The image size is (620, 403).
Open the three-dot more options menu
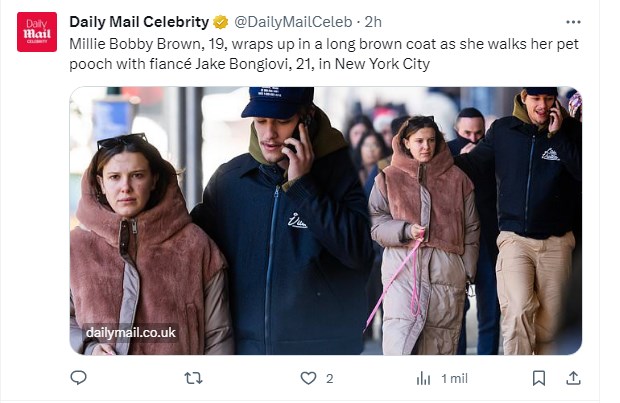point(573,22)
